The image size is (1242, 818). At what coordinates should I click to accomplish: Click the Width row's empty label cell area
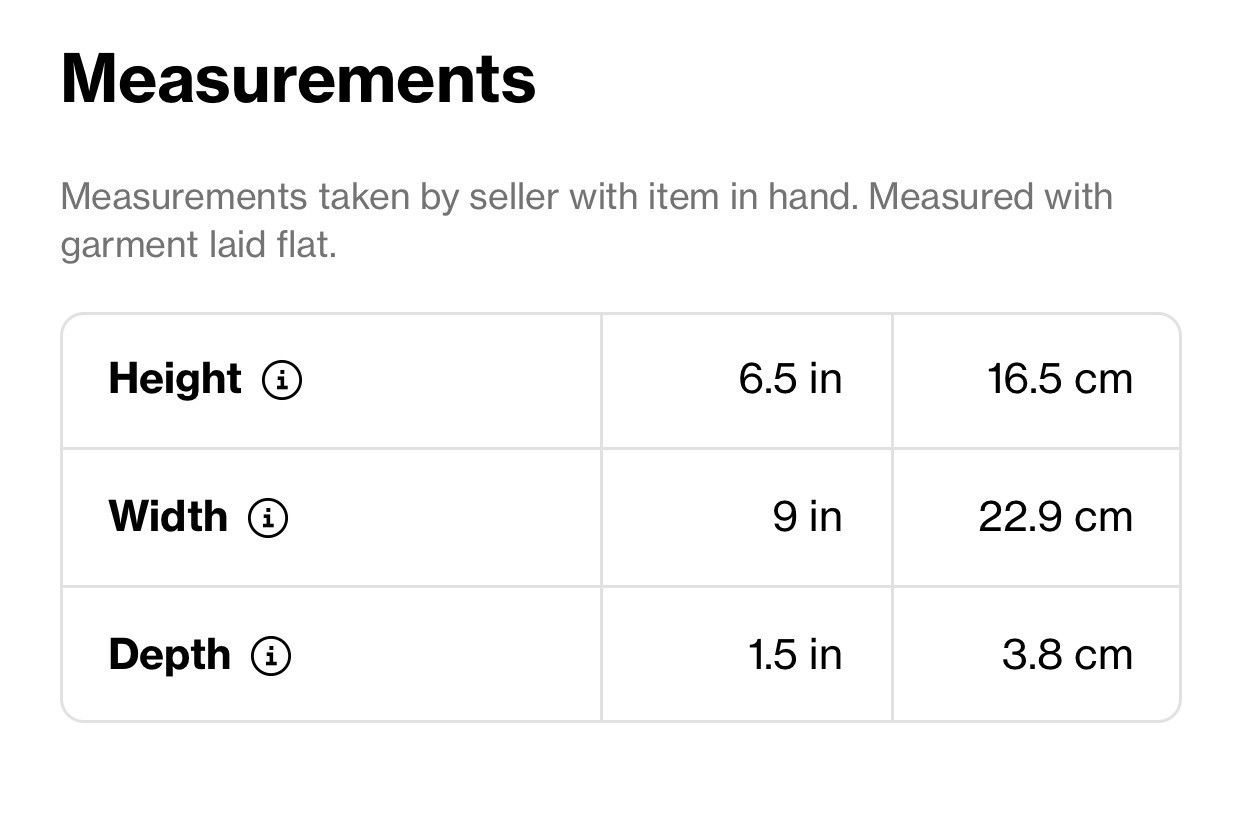click(445, 518)
